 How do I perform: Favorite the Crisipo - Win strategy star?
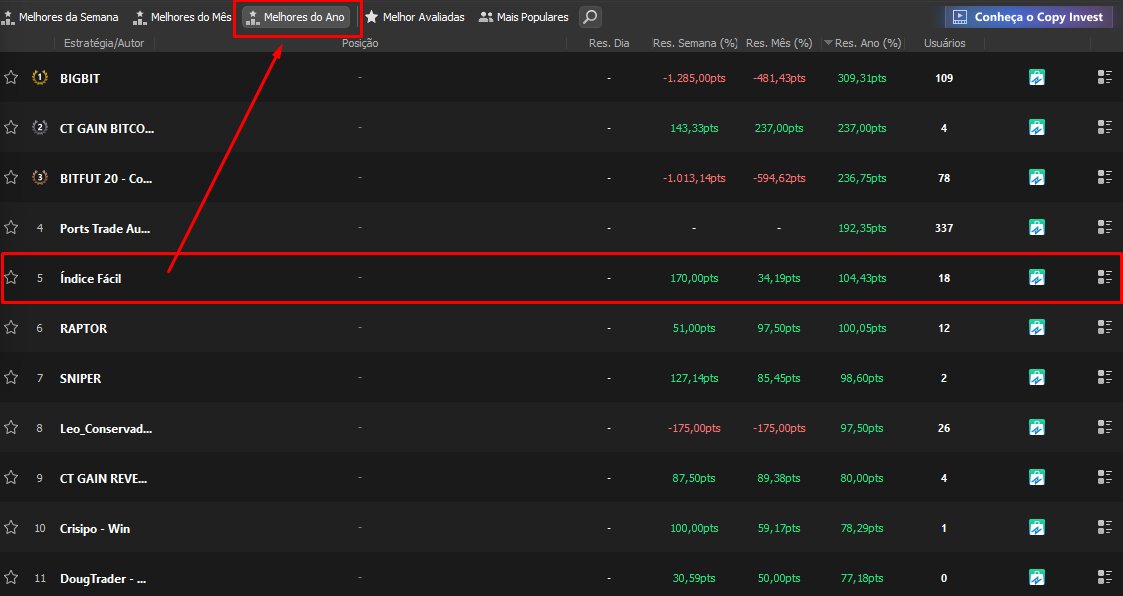click(x=11, y=527)
